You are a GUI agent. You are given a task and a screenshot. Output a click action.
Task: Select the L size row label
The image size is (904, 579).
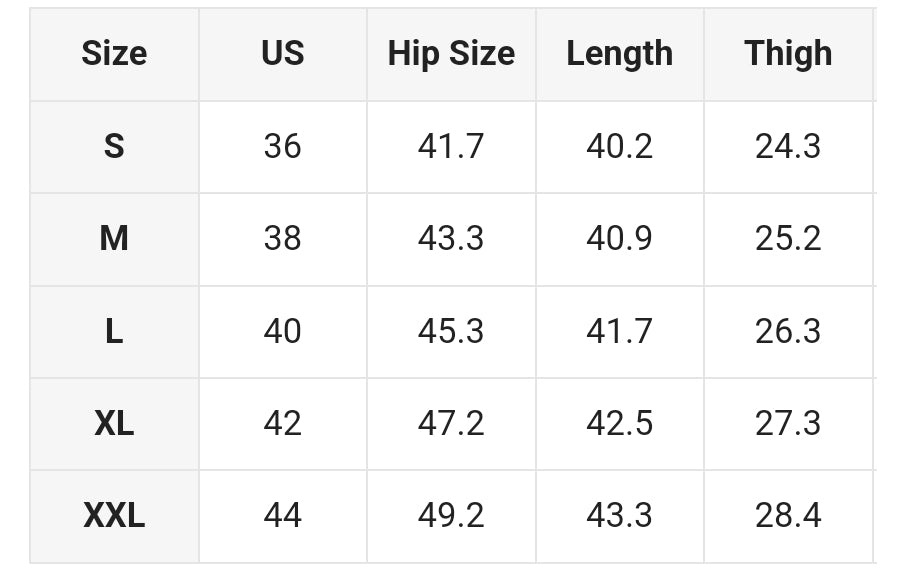coord(114,332)
